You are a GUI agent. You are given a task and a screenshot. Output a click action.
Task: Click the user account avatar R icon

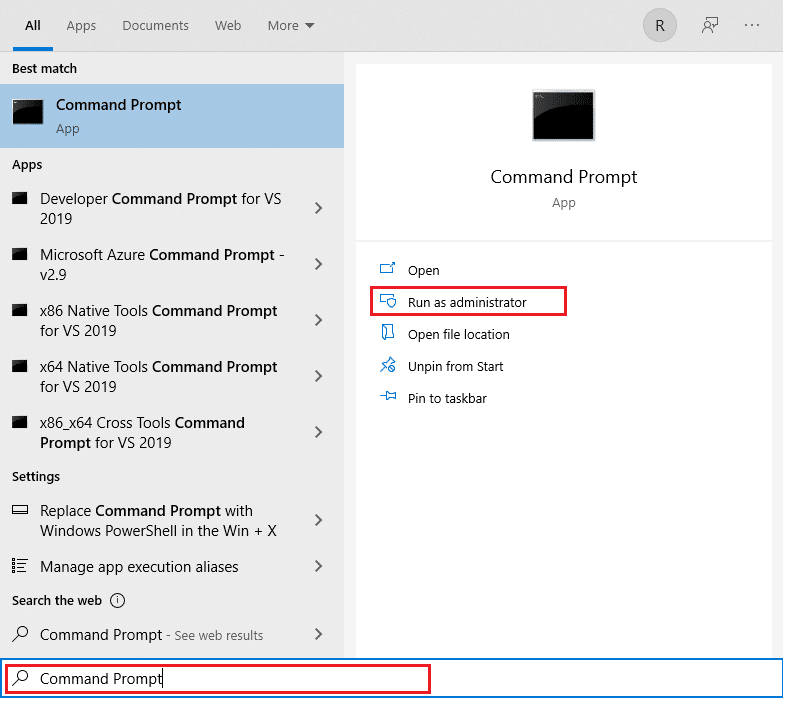click(x=659, y=26)
